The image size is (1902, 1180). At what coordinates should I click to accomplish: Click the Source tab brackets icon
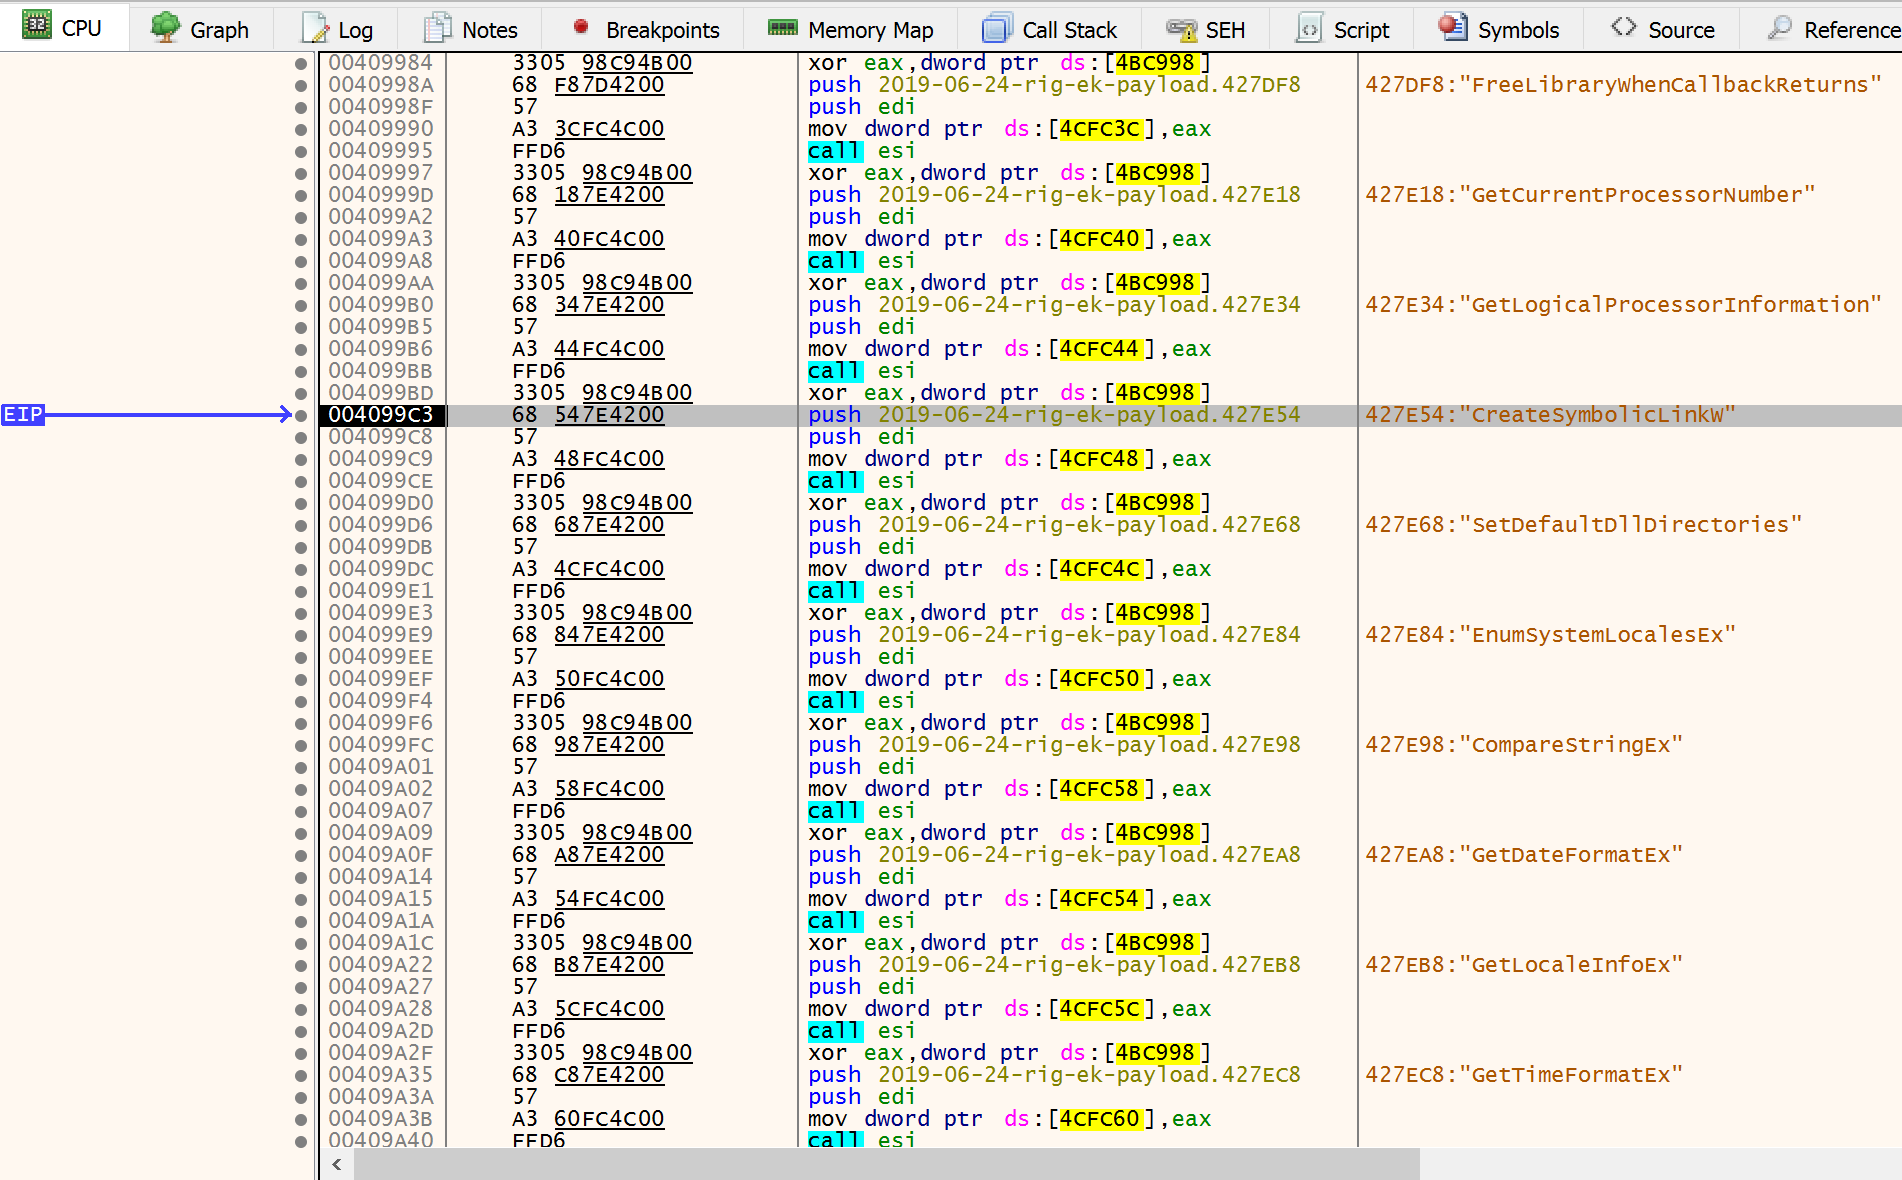click(x=1624, y=27)
